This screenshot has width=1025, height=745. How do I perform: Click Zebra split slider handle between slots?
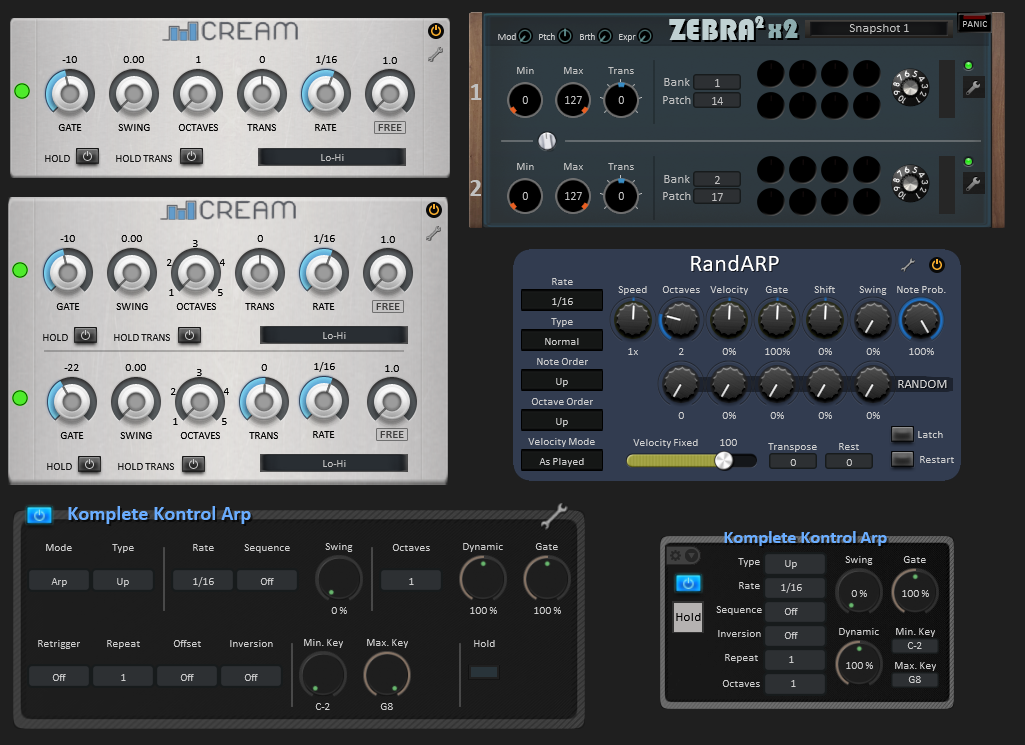547,141
